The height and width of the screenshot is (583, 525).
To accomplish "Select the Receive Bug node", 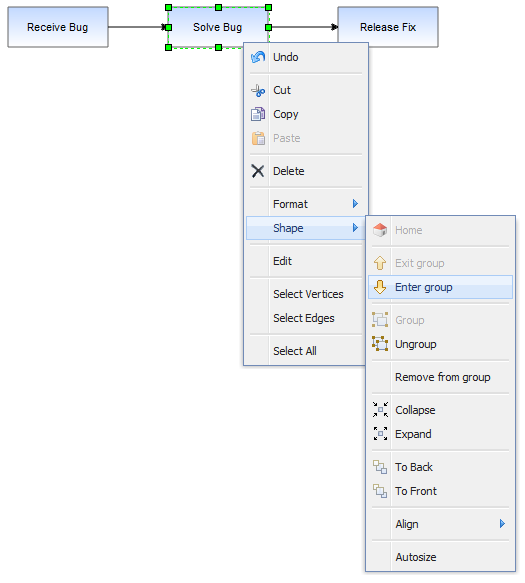I will pos(58,27).
